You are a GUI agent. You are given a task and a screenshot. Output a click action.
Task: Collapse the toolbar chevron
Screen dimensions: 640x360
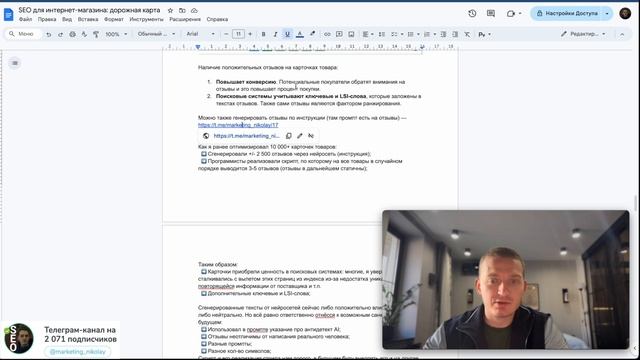(622, 34)
